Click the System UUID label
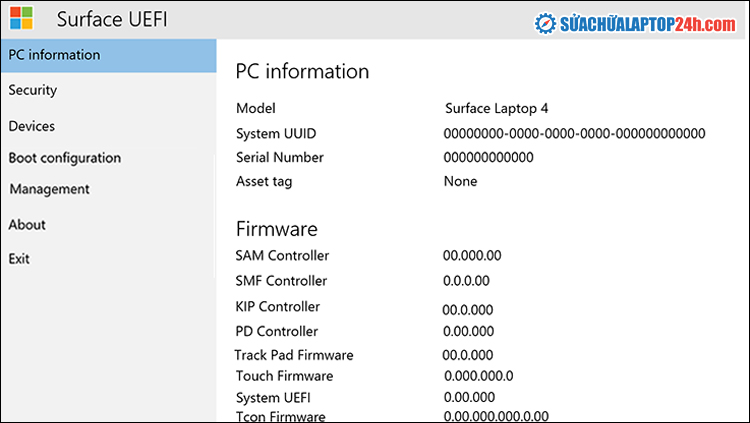The height and width of the screenshot is (423, 750). tap(276, 134)
